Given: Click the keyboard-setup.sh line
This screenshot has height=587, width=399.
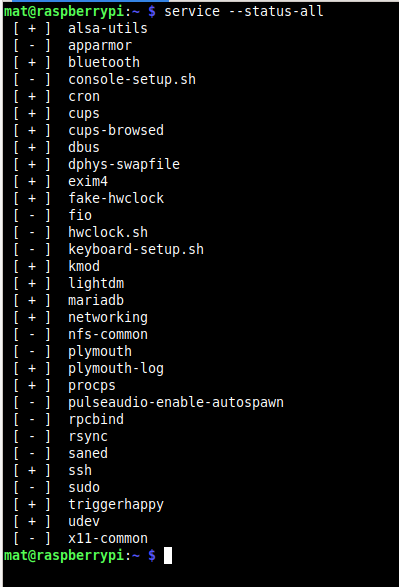Looking at the screenshot, I should pos(136,249).
